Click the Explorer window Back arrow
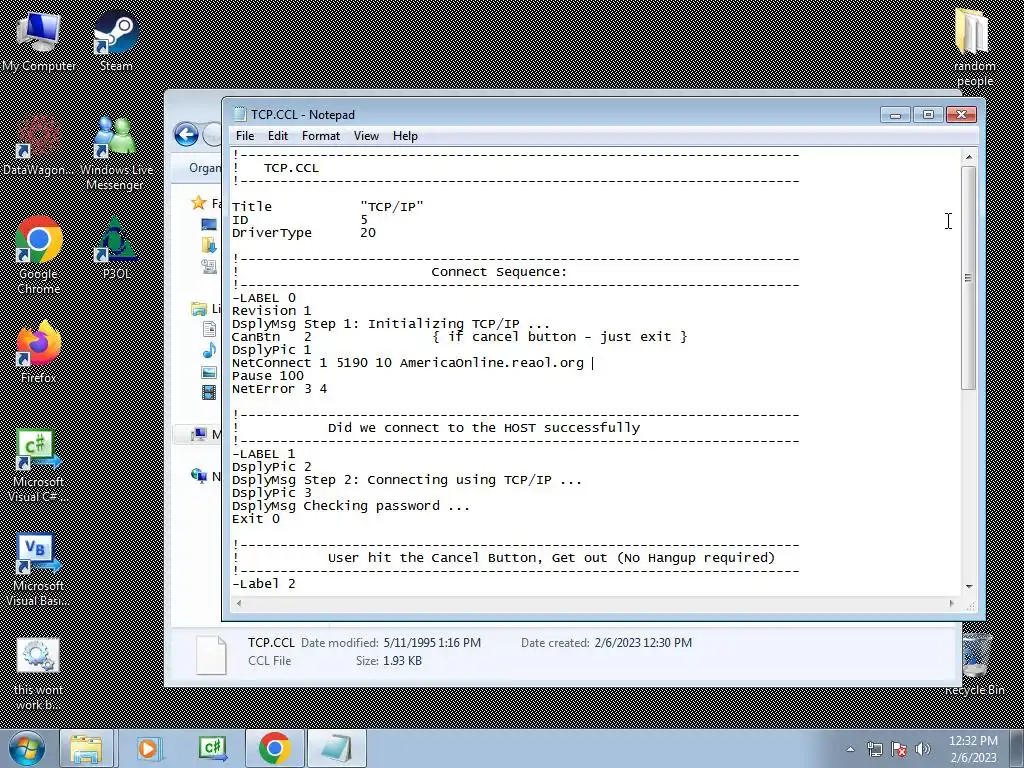The height and width of the screenshot is (768, 1024). [x=186, y=135]
